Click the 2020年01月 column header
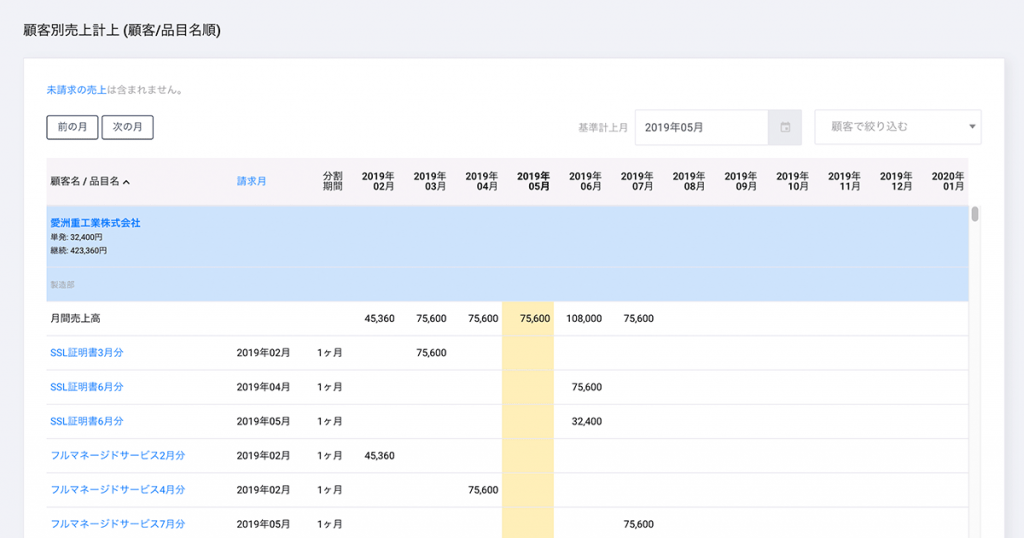This screenshot has height=538, width=1024. tap(948, 182)
